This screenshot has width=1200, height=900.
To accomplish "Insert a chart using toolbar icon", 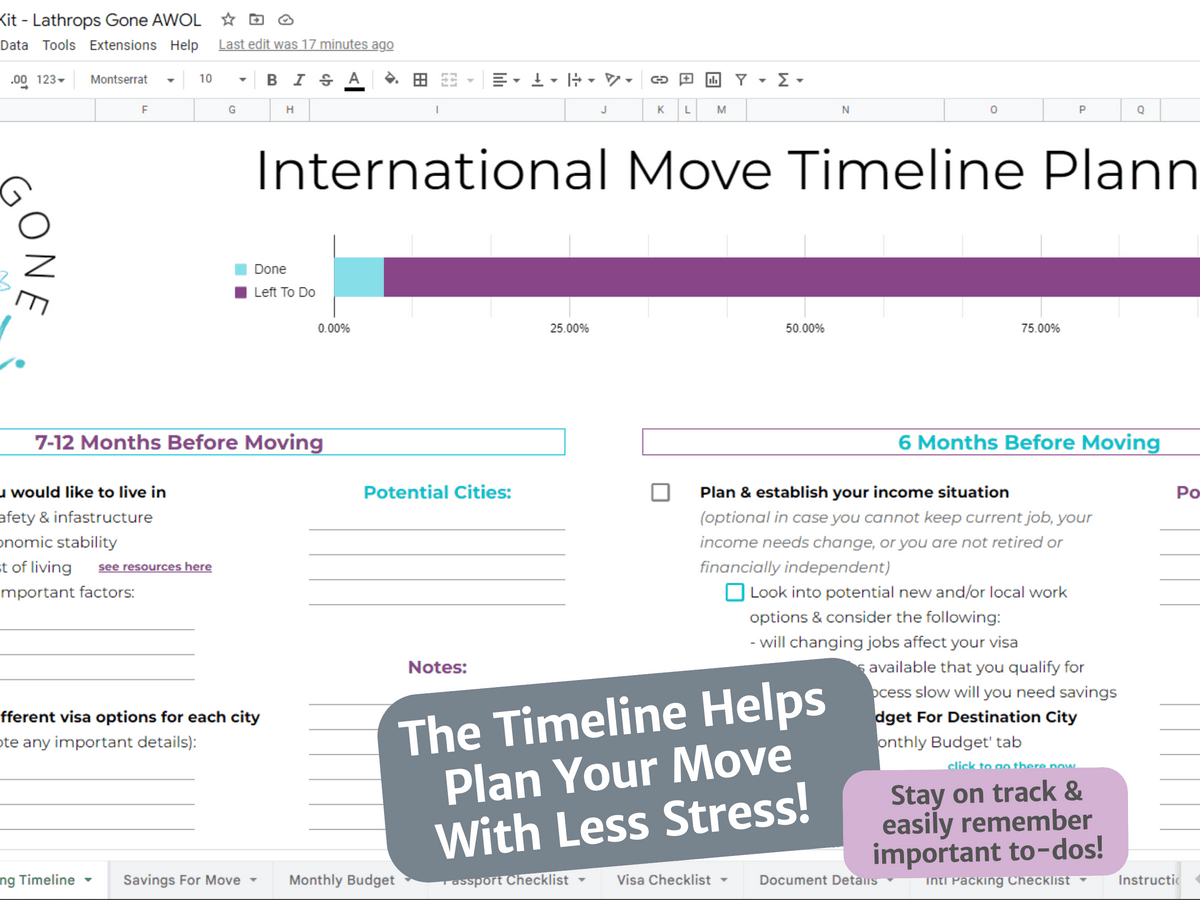I will pos(713,80).
